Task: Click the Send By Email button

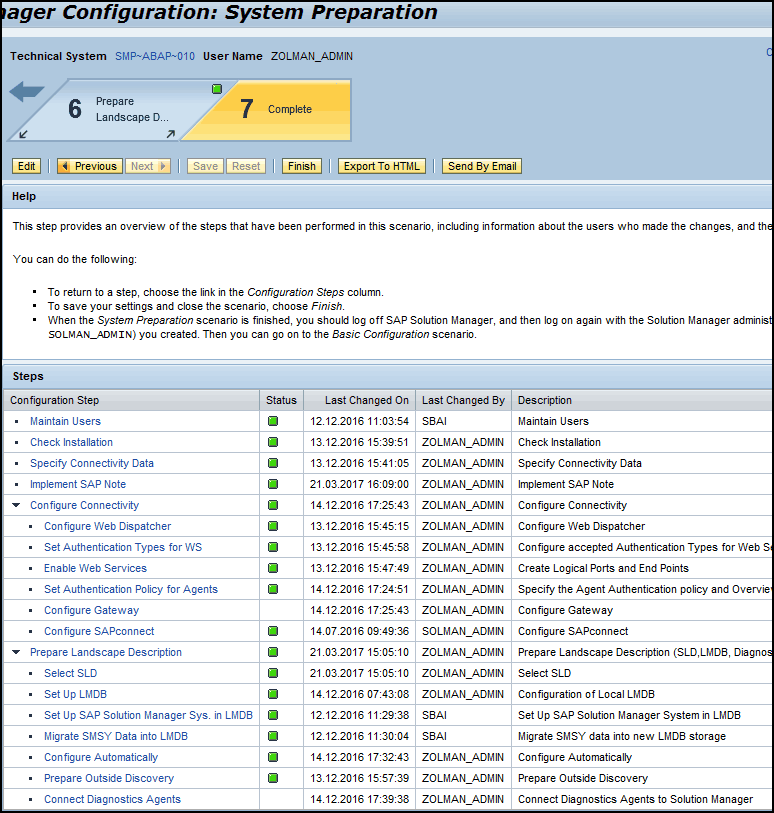Action: tap(482, 167)
